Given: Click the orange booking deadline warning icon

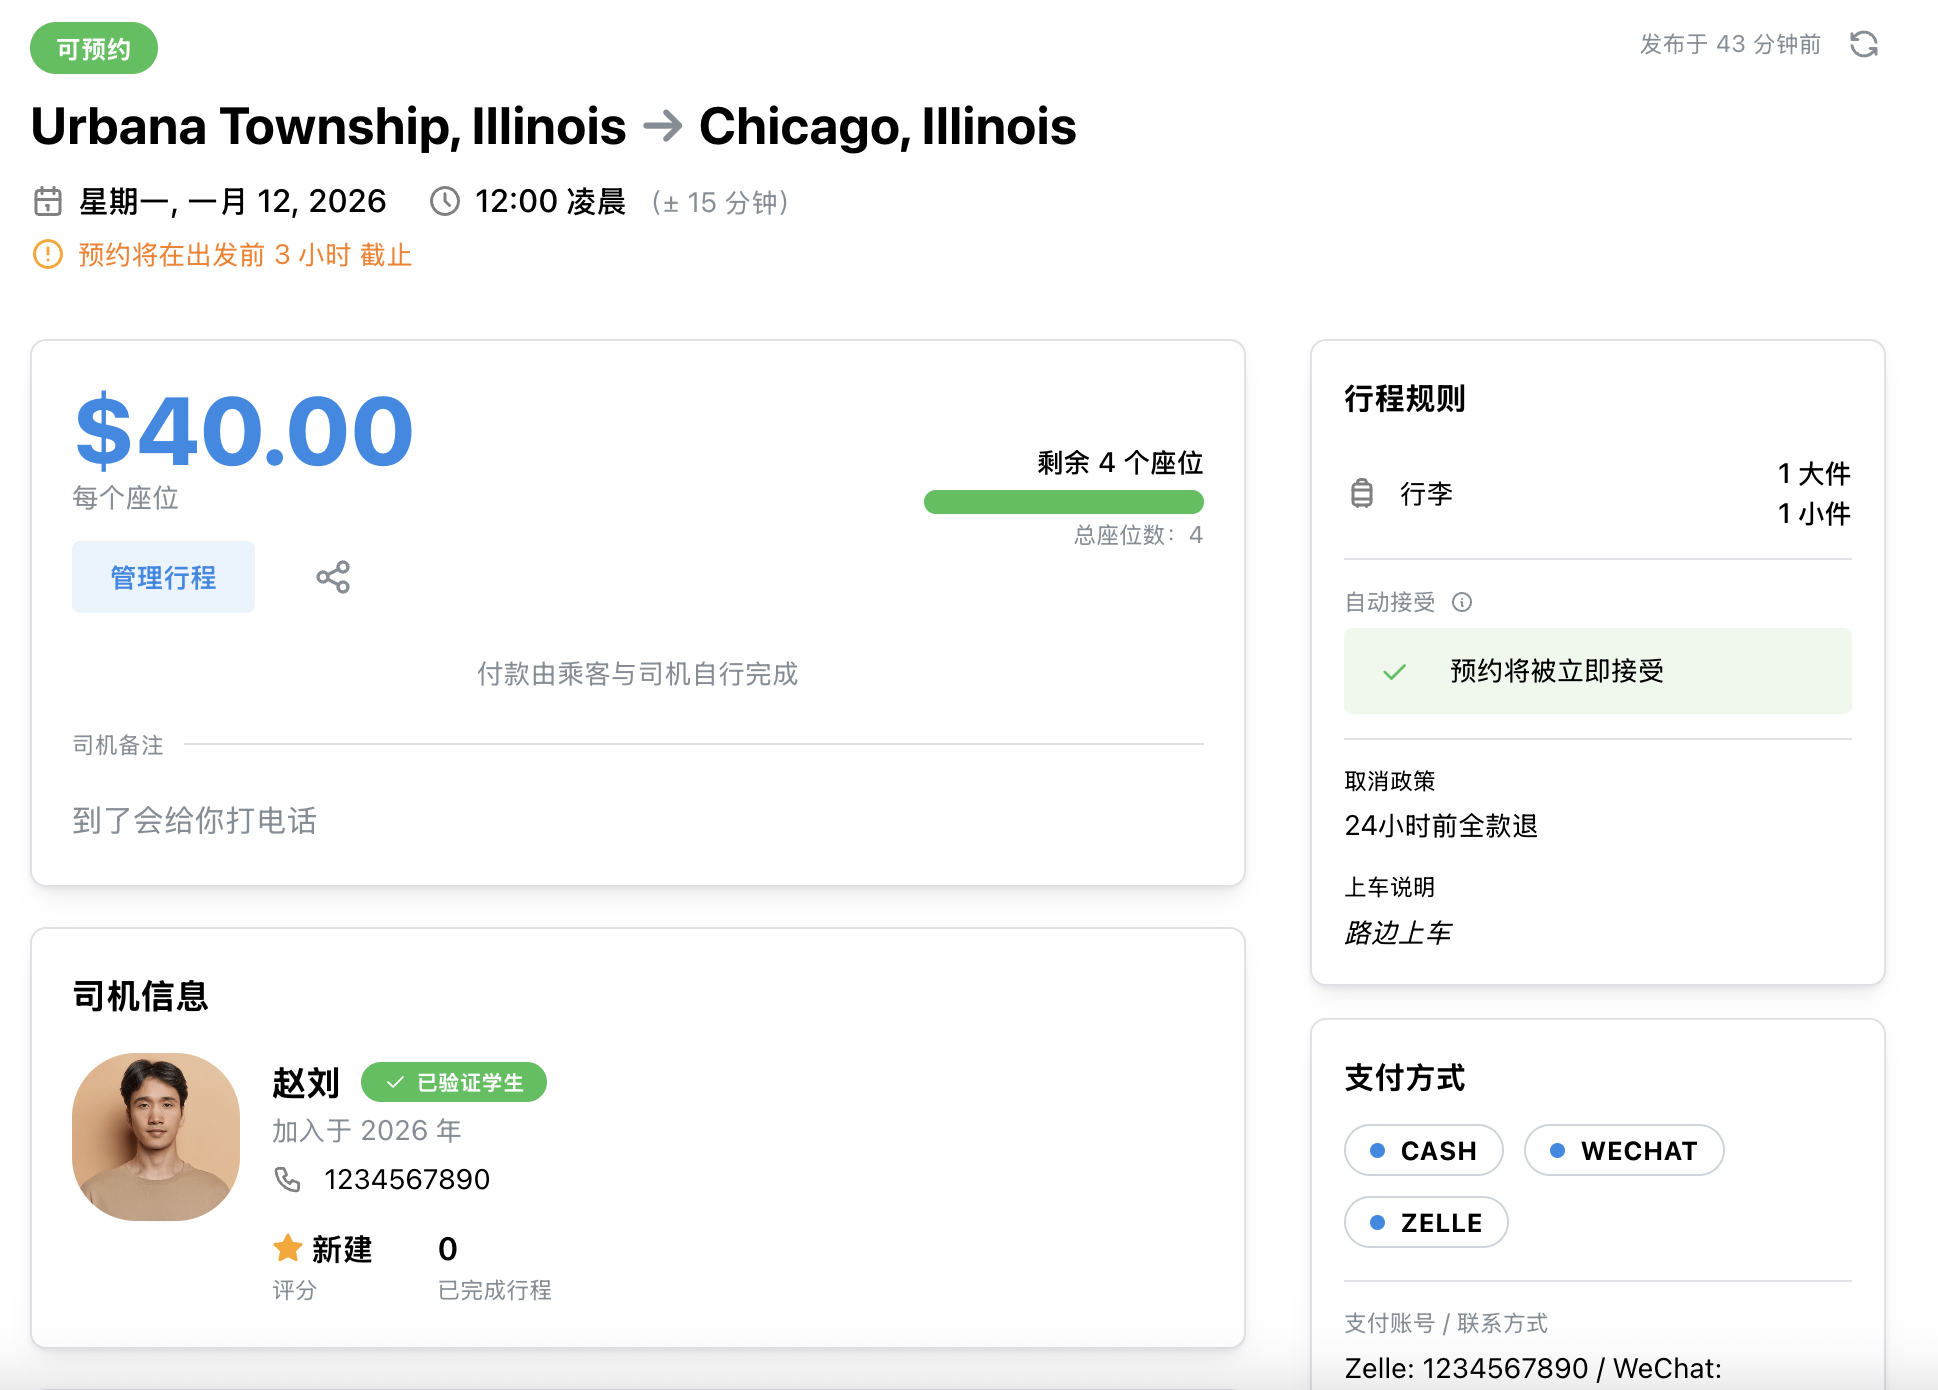Looking at the screenshot, I should pos(48,254).
